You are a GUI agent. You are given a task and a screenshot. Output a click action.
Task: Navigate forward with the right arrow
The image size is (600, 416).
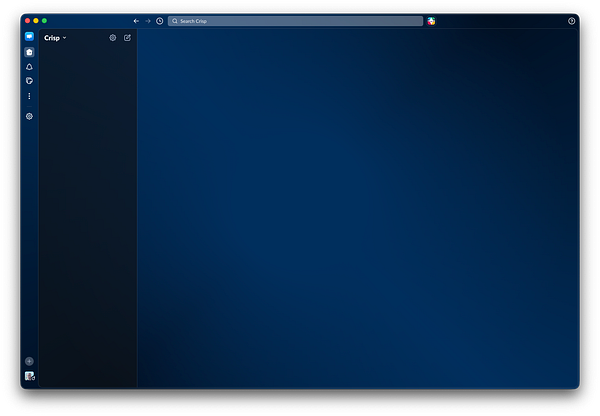point(148,21)
